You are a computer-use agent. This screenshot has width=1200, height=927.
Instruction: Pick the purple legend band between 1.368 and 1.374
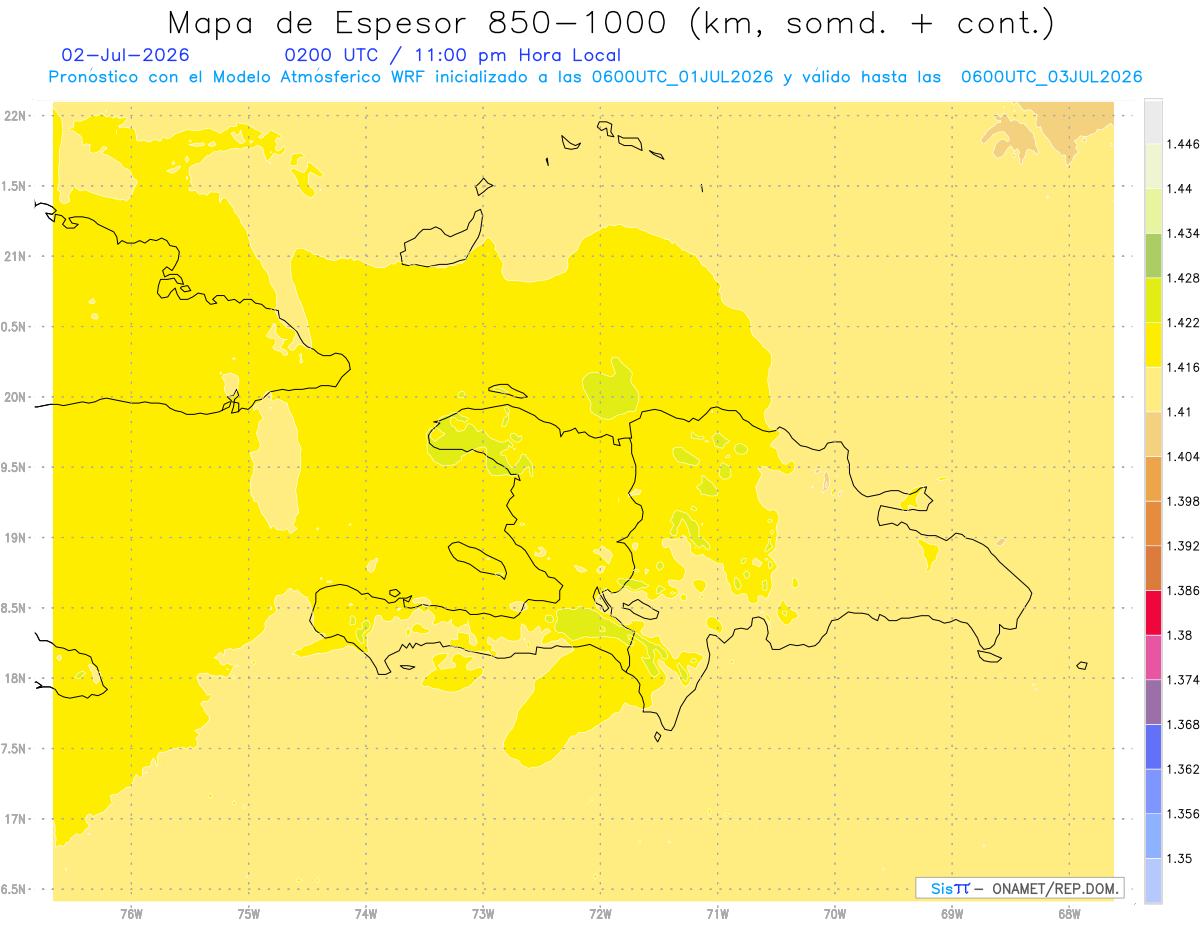tap(1153, 702)
